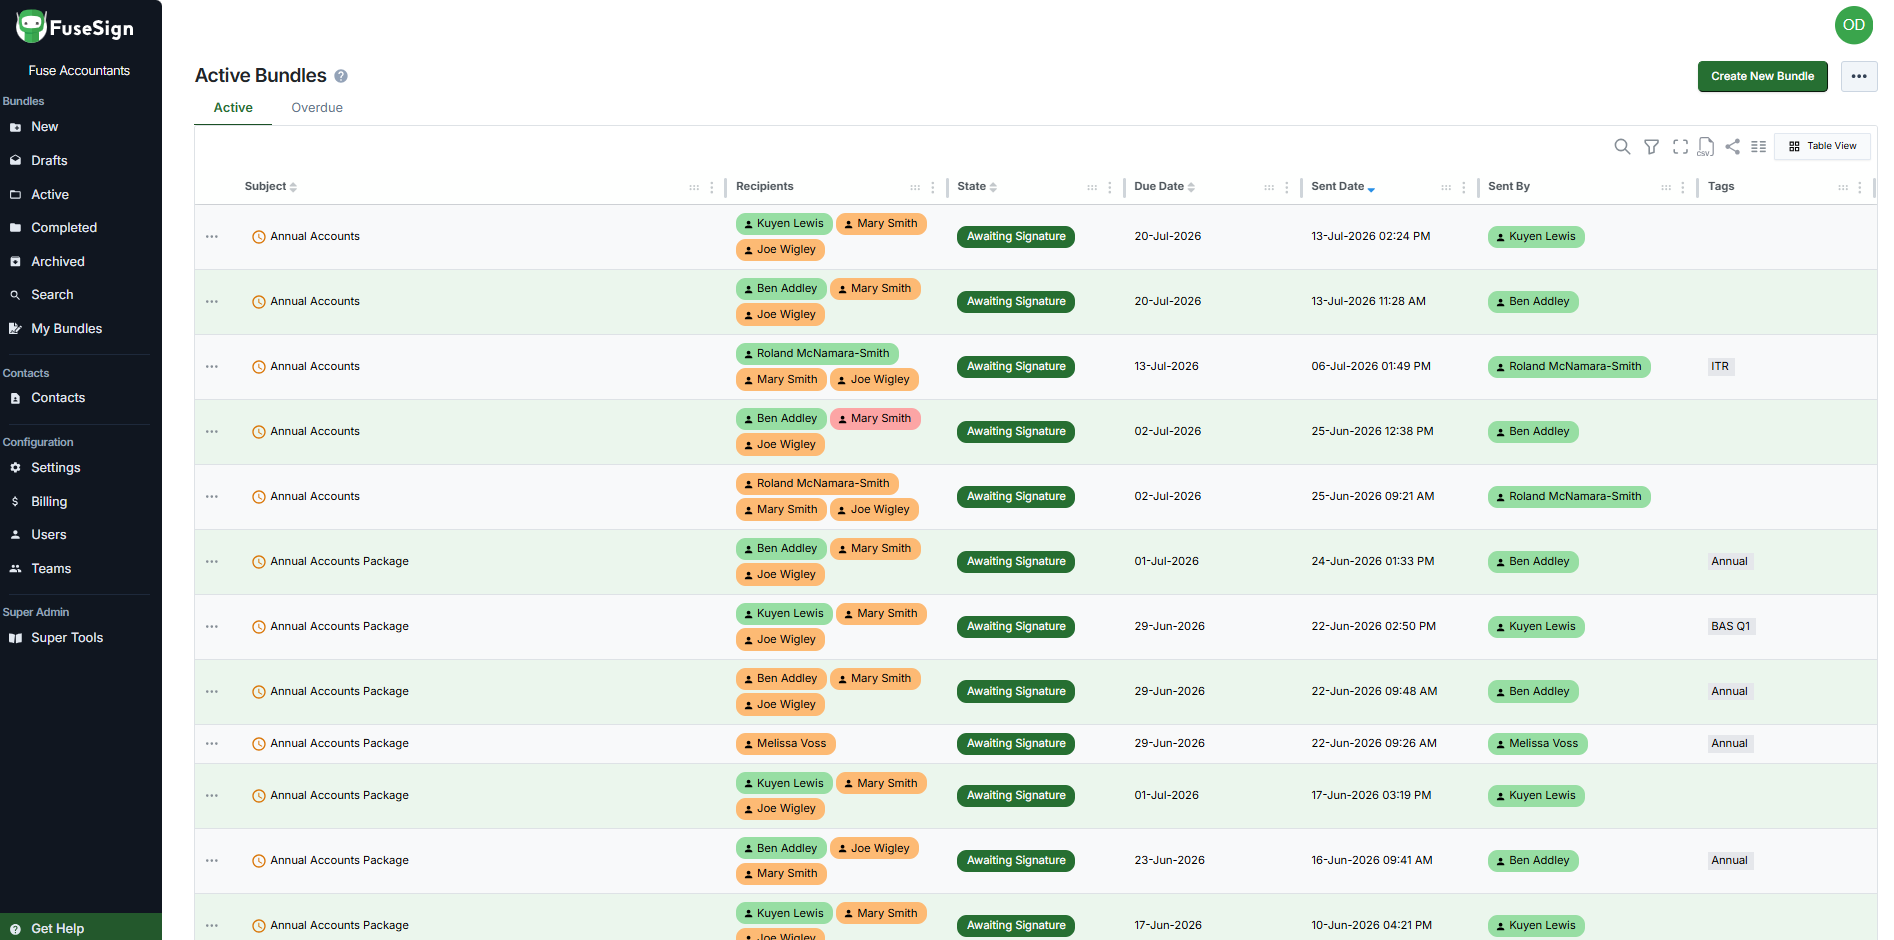Open Super Tools in sidebar

80,638
